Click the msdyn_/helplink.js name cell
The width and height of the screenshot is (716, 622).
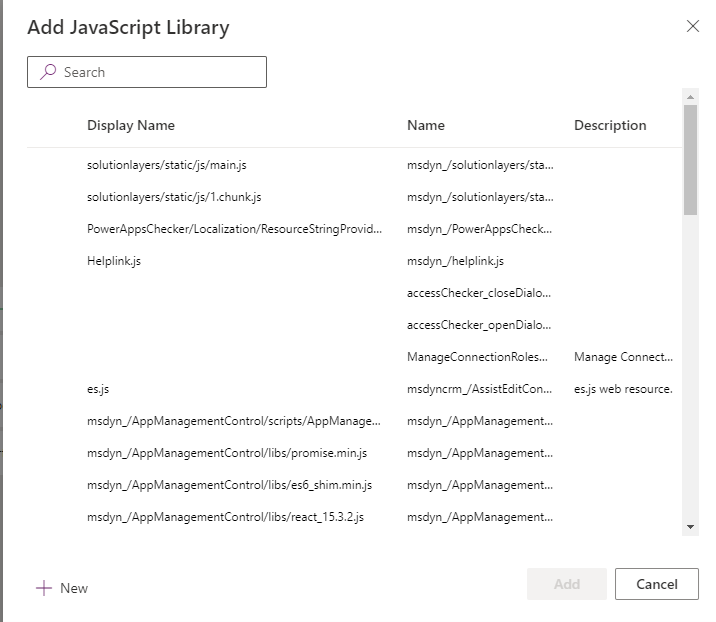(x=455, y=261)
